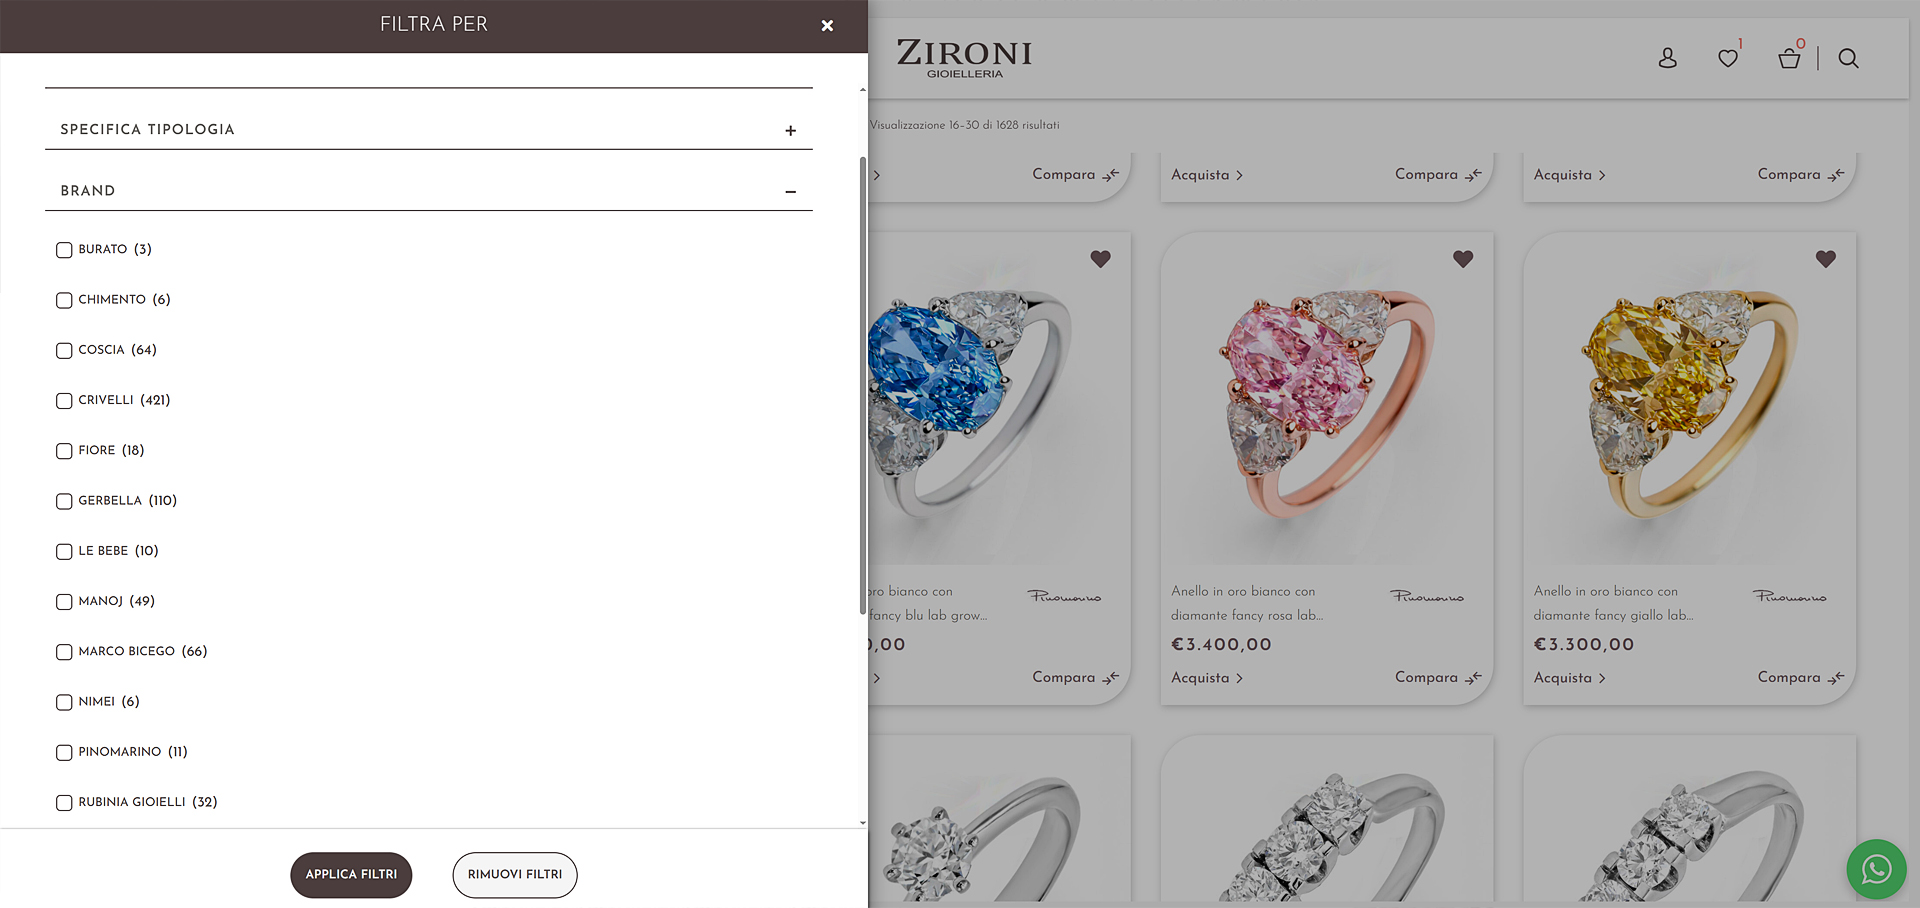Viewport: 1920px width, 908px height.
Task: Open the user account icon
Action: tap(1667, 58)
